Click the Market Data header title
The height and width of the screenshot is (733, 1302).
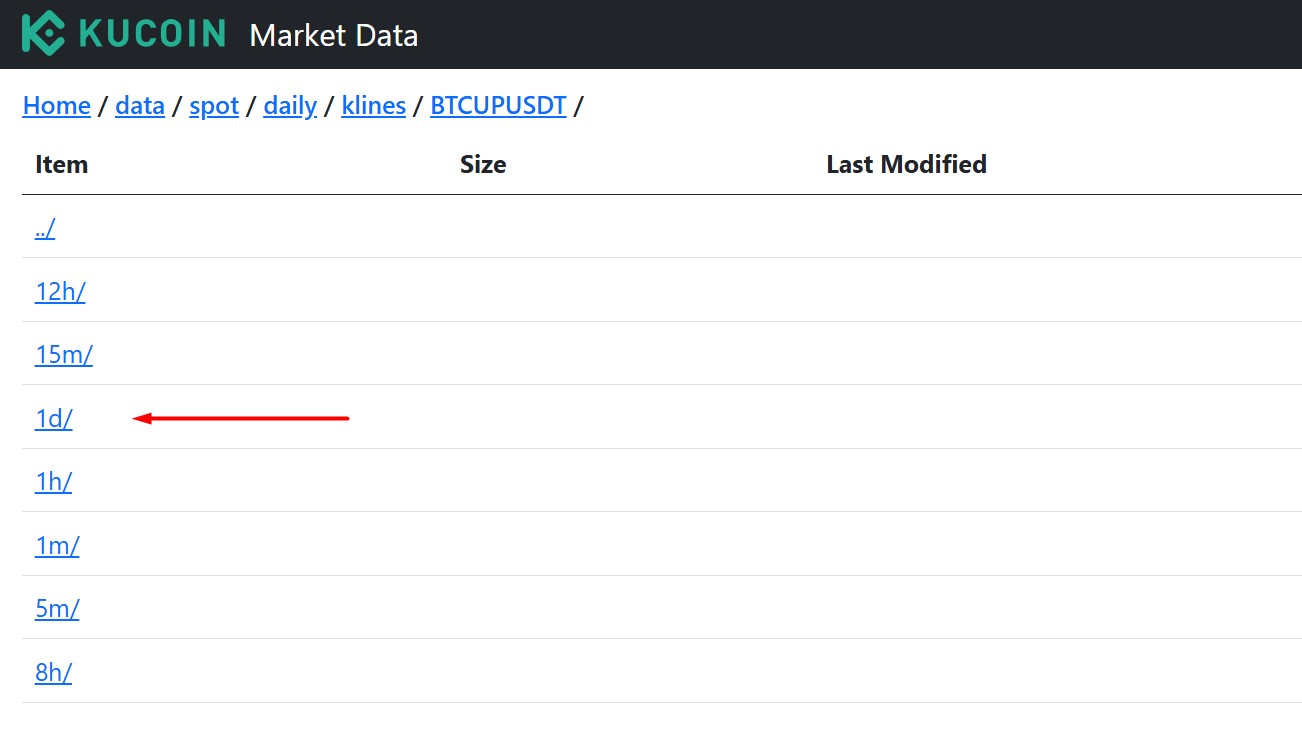pos(334,36)
